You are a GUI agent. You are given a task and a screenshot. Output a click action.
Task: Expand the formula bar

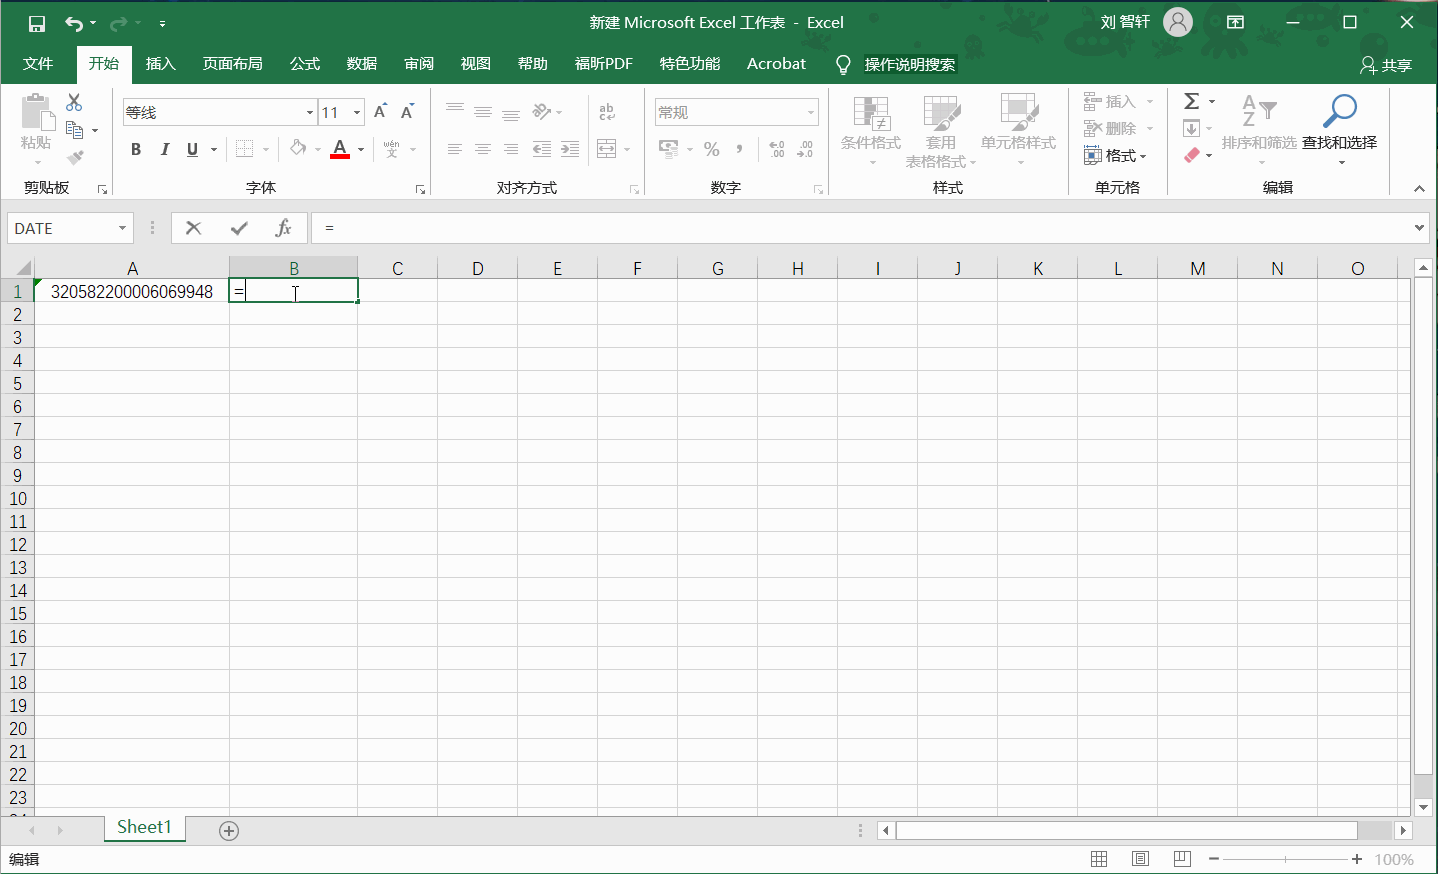click(x=1419, y=228)
